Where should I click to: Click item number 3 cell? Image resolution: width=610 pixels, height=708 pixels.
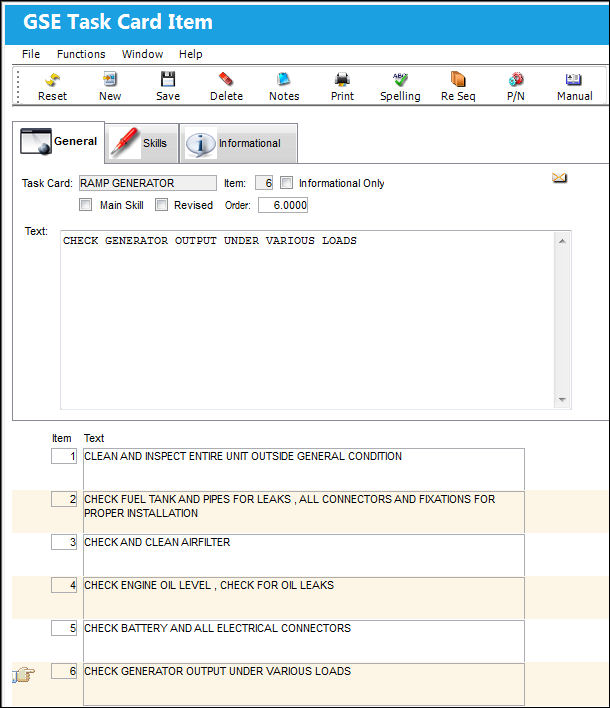(x=64, y=542)
